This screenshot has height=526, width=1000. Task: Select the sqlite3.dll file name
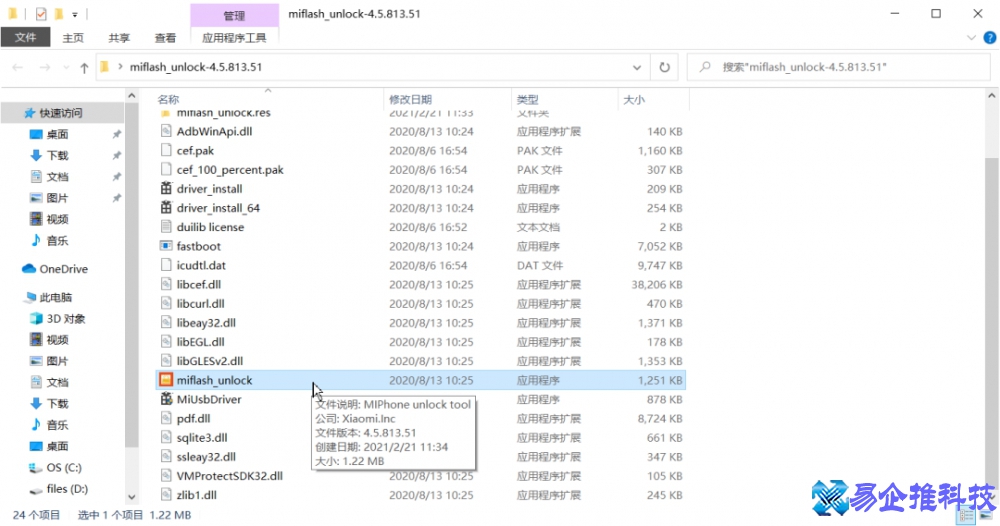point(202,437)
